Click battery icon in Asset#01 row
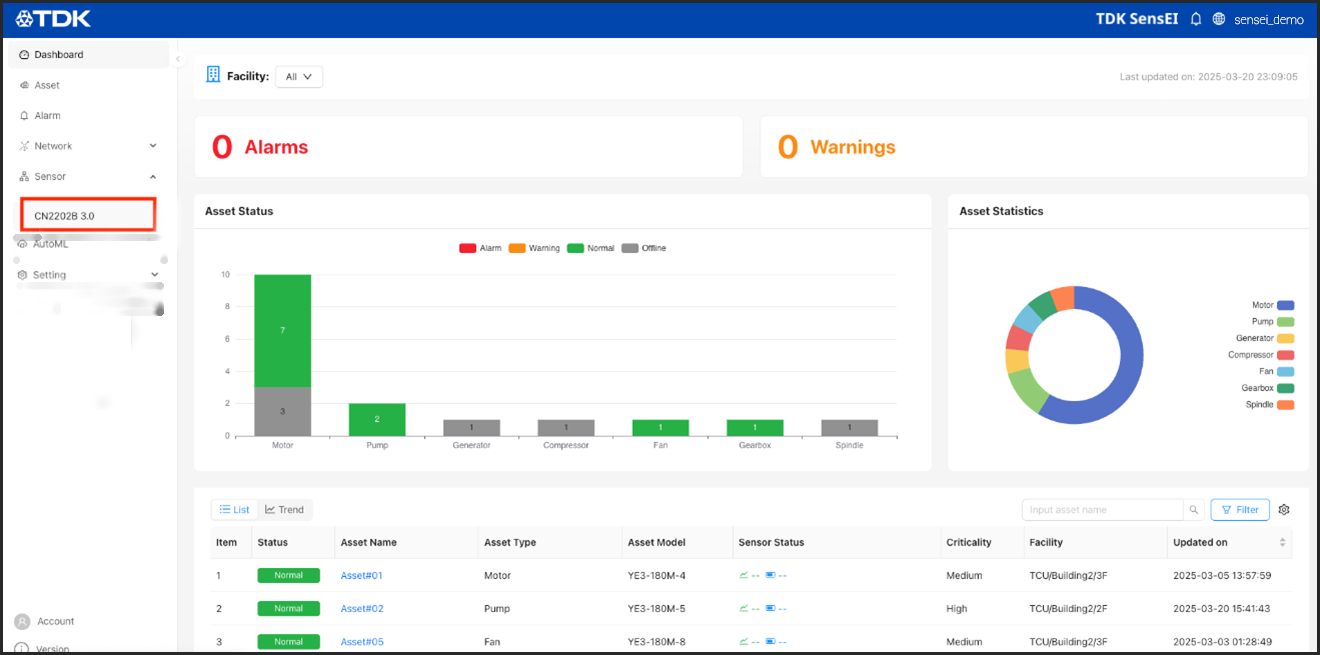 (770, 576)
